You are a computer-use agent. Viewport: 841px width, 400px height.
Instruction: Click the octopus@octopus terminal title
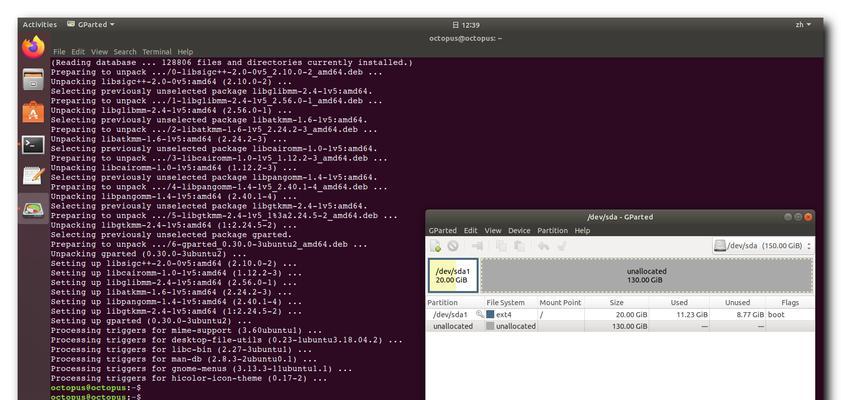(x=466, y=38)
